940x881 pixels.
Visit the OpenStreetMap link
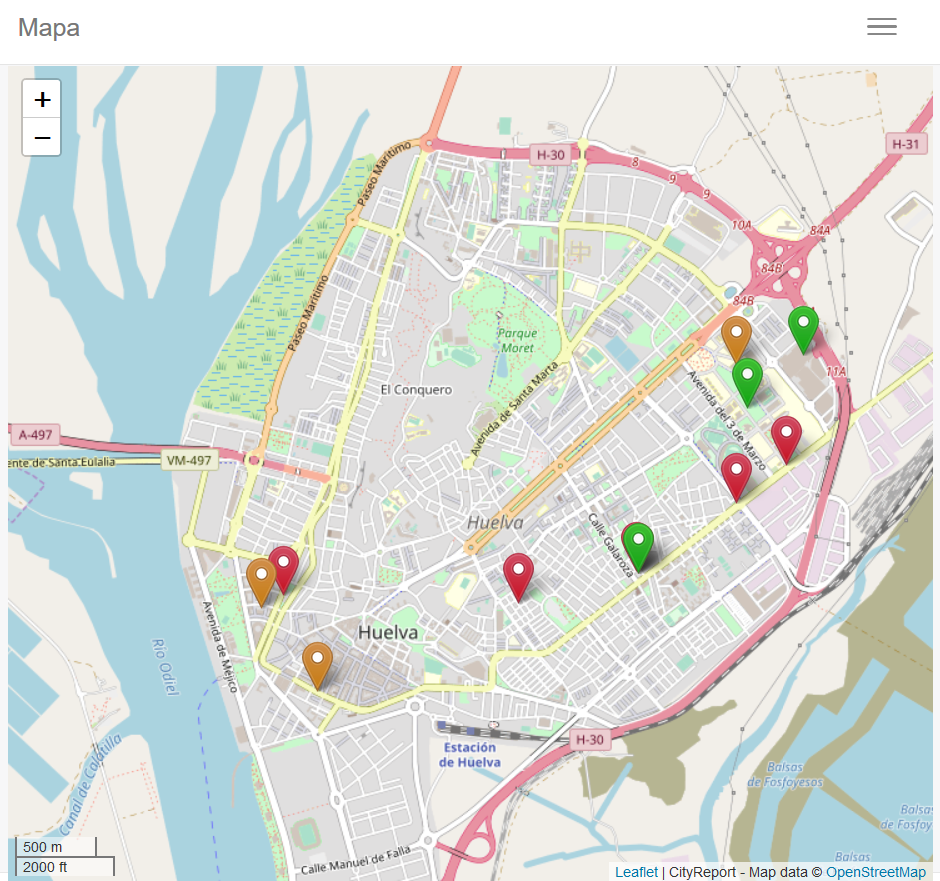875,872
